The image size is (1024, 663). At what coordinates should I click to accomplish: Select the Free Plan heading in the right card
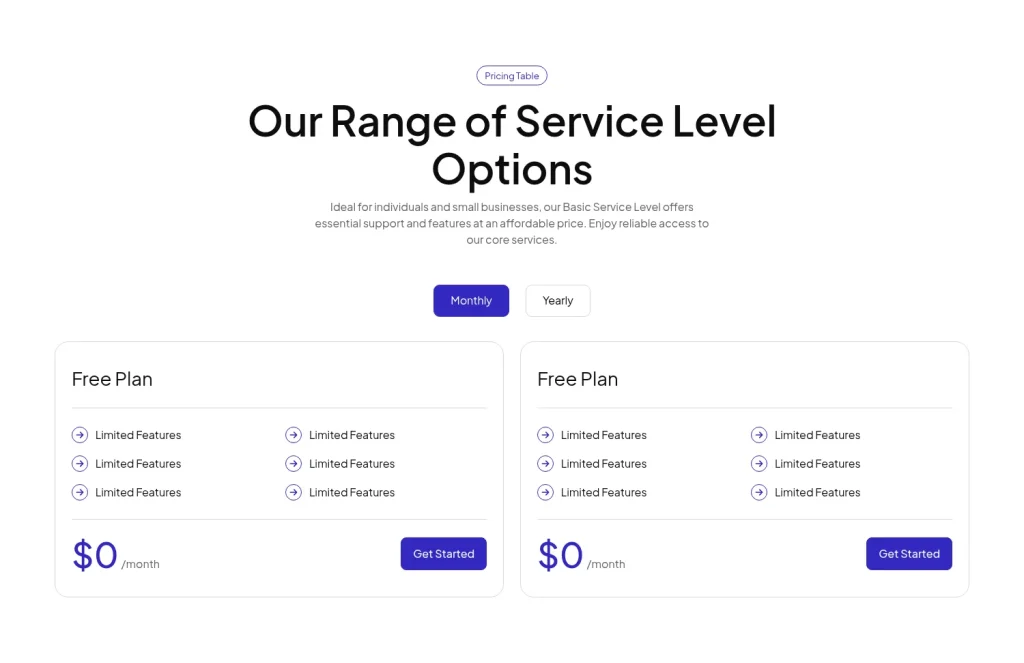pos(578,379)
